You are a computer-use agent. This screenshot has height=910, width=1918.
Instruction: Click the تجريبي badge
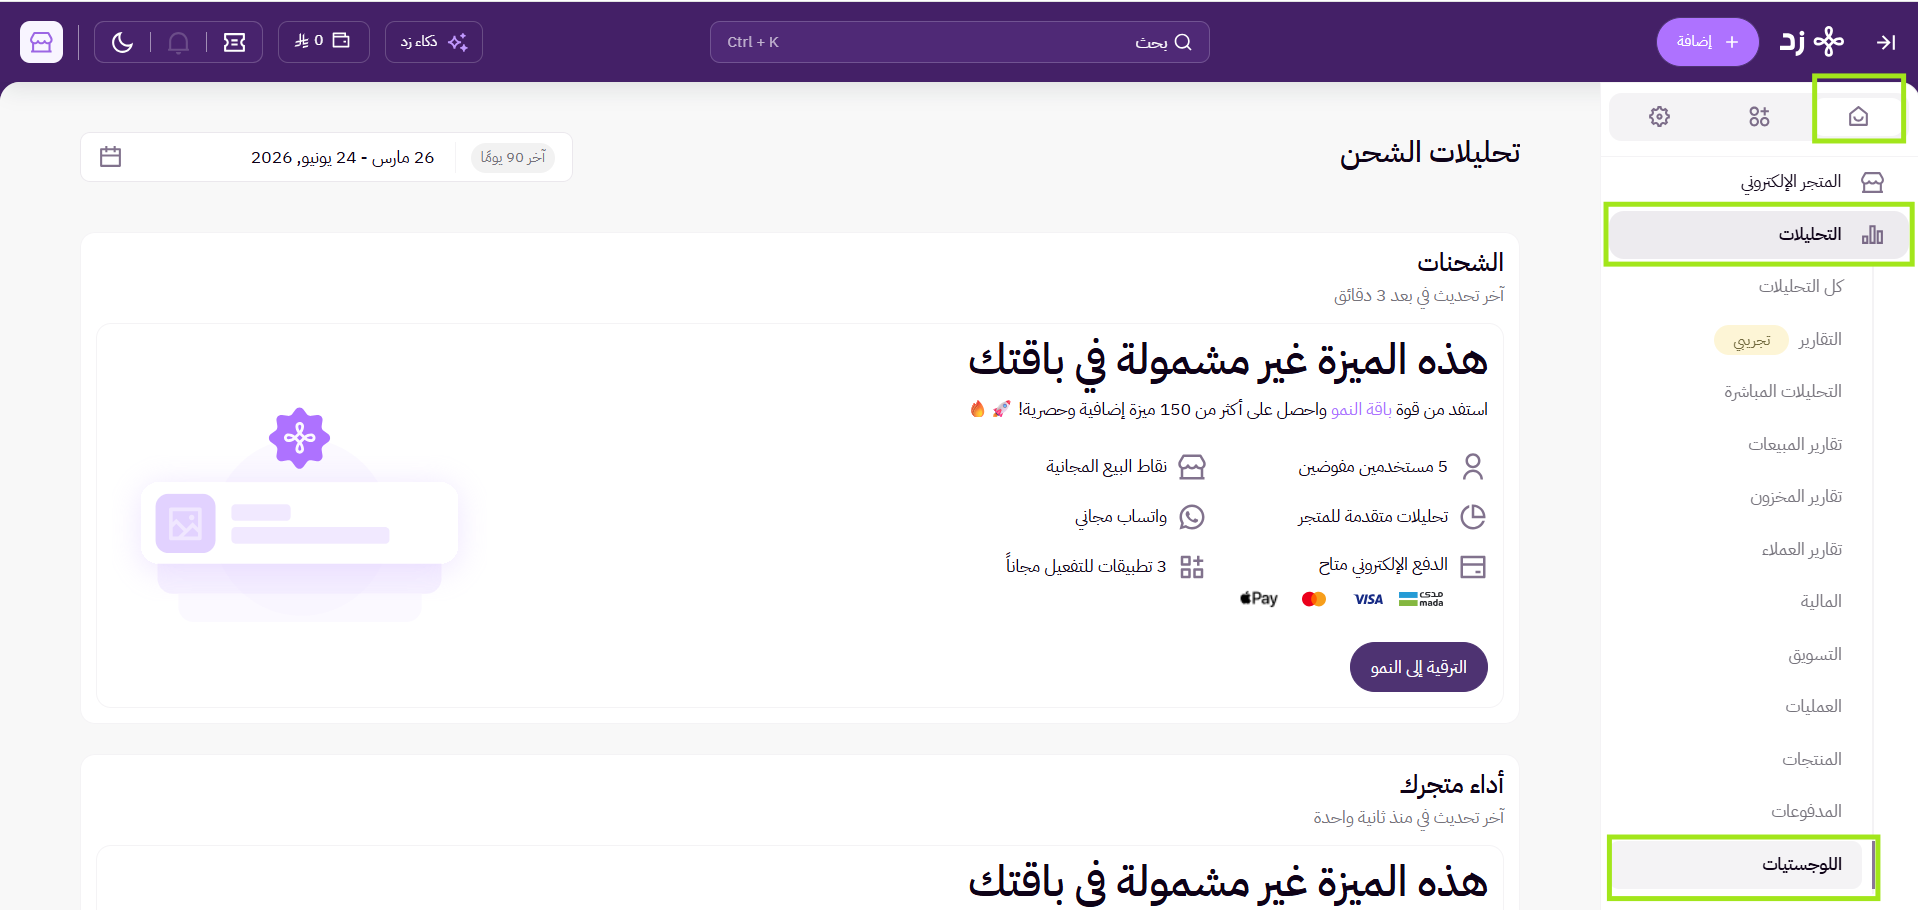(x=1751, y=341)
